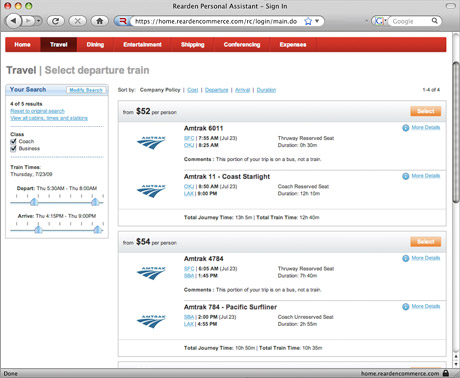The height and width of the screenshot is (378, 460).
Task: Open the Shipping tab
Action: point(193,45)
